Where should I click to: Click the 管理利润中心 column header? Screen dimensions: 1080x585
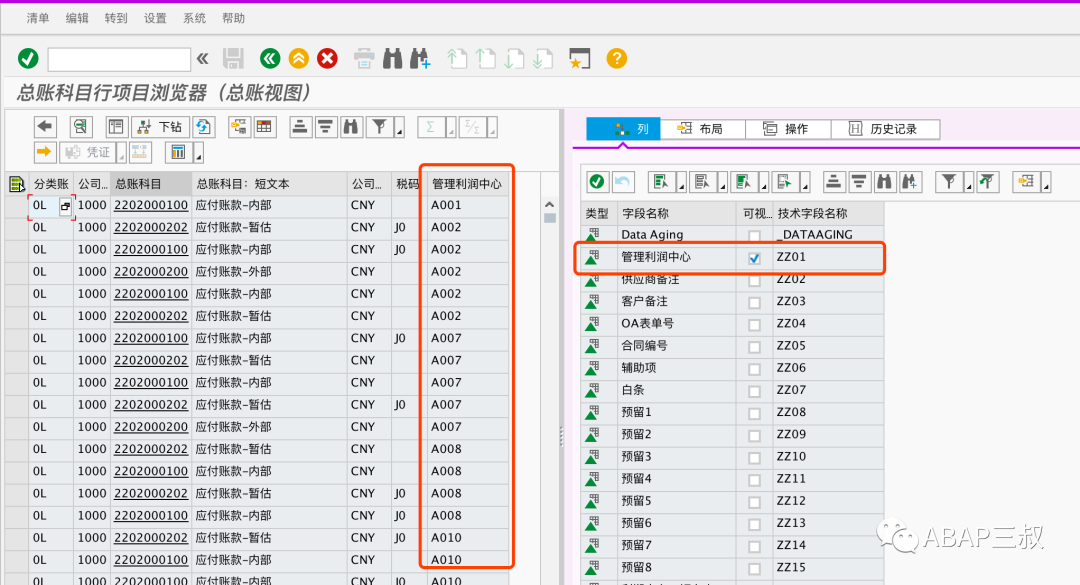(467, 184)
